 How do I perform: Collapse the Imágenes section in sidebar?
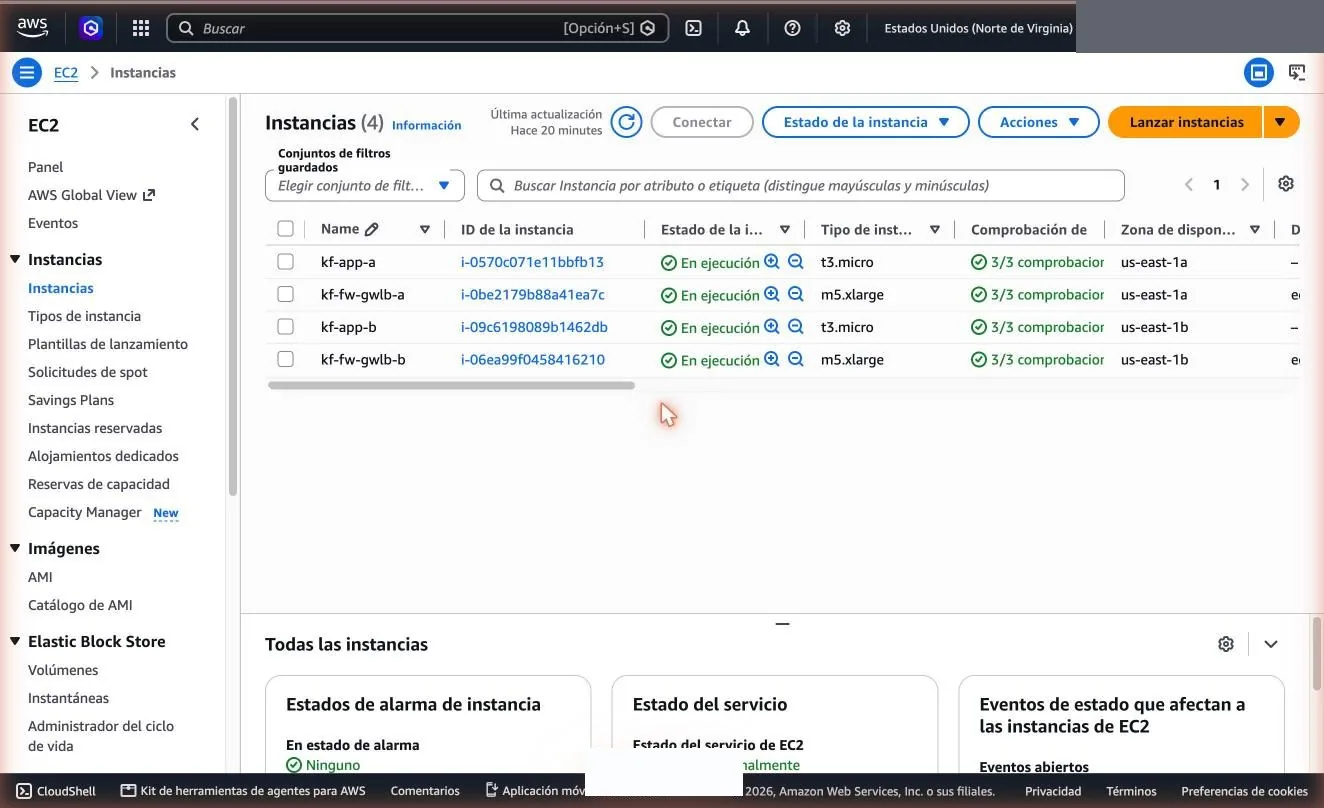point(15,548)
